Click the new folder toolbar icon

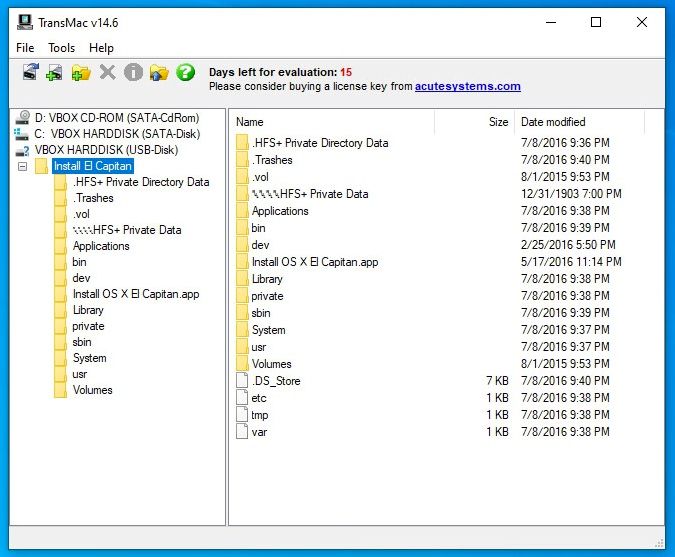click(x=81, y=73)
